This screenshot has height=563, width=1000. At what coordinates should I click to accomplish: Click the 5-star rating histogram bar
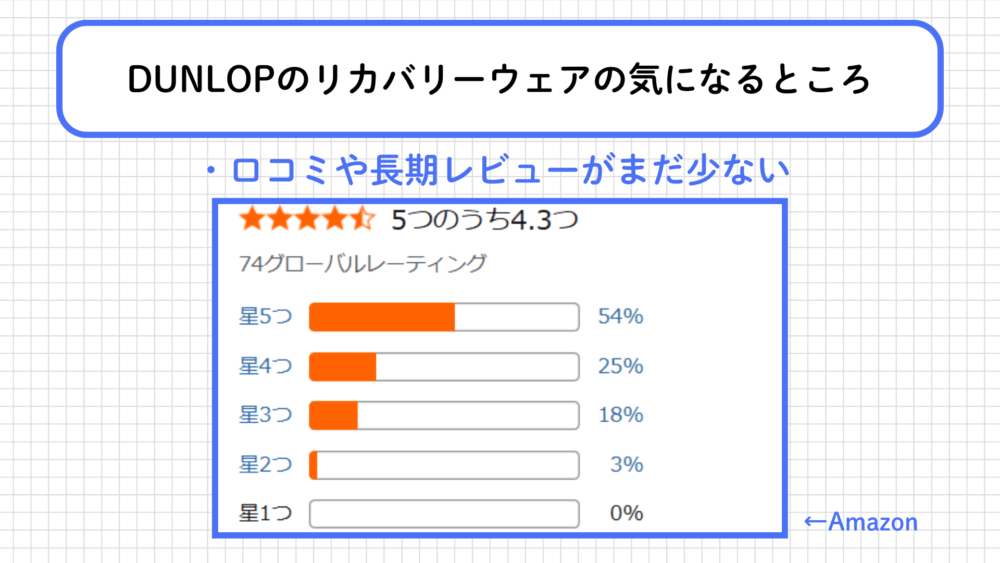[x=444, y=318]
